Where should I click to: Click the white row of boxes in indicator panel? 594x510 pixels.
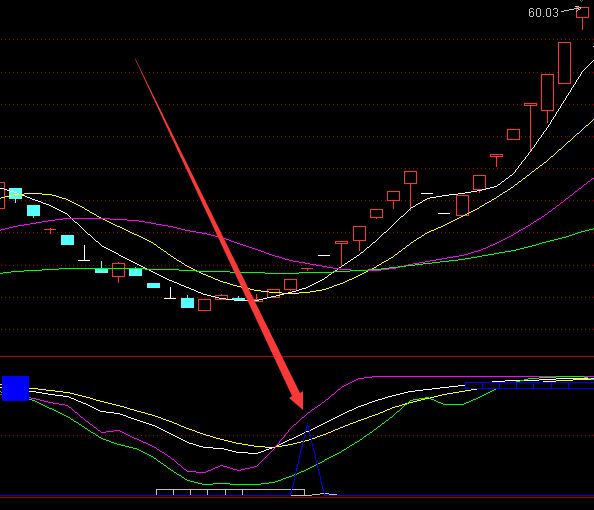click(x=230, y=492)
